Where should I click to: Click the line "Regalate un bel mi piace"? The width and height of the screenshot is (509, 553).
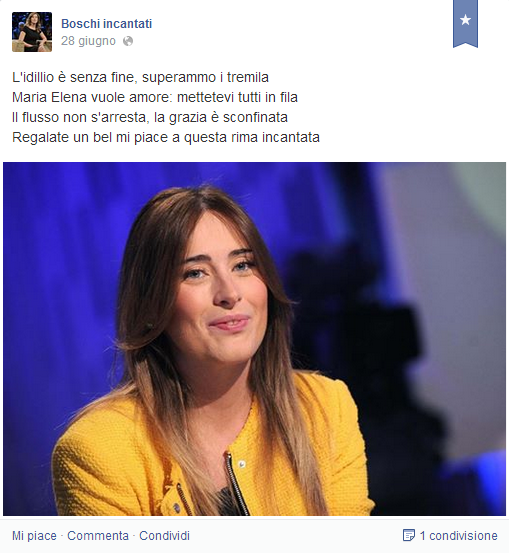pos(166,138)
